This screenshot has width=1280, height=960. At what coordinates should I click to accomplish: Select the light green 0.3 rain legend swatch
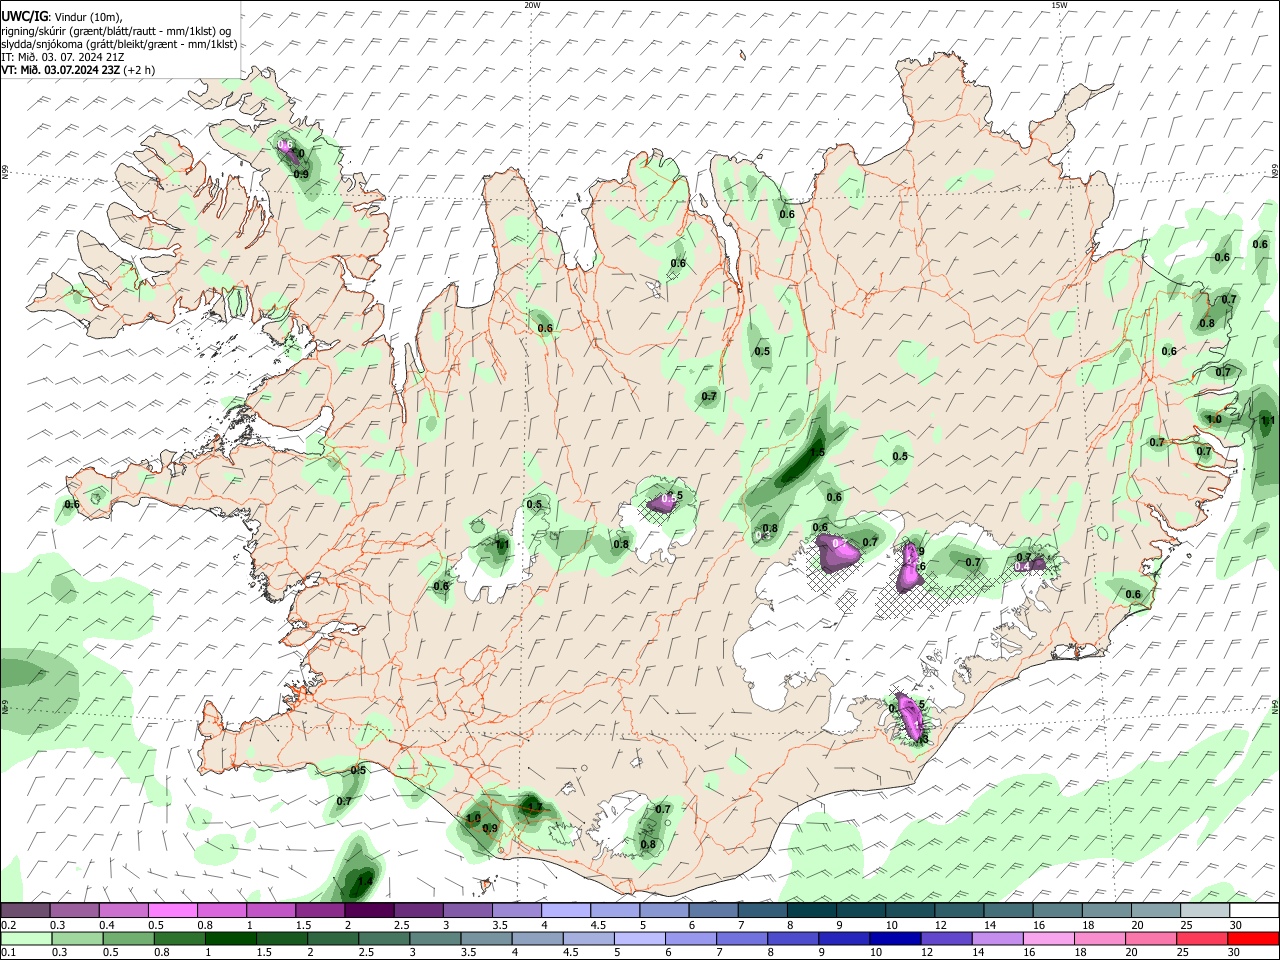coord(76,938)
